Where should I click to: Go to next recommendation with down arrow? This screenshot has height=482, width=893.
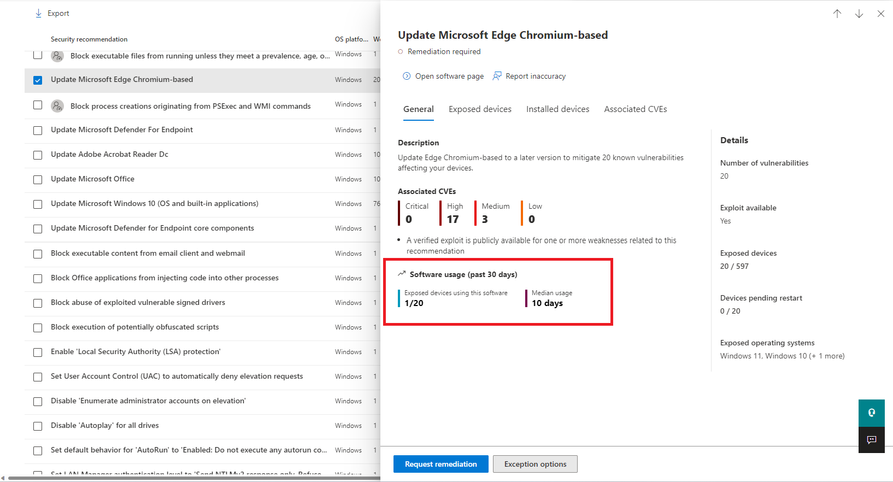pyautogui.click(x=859, y=14)
